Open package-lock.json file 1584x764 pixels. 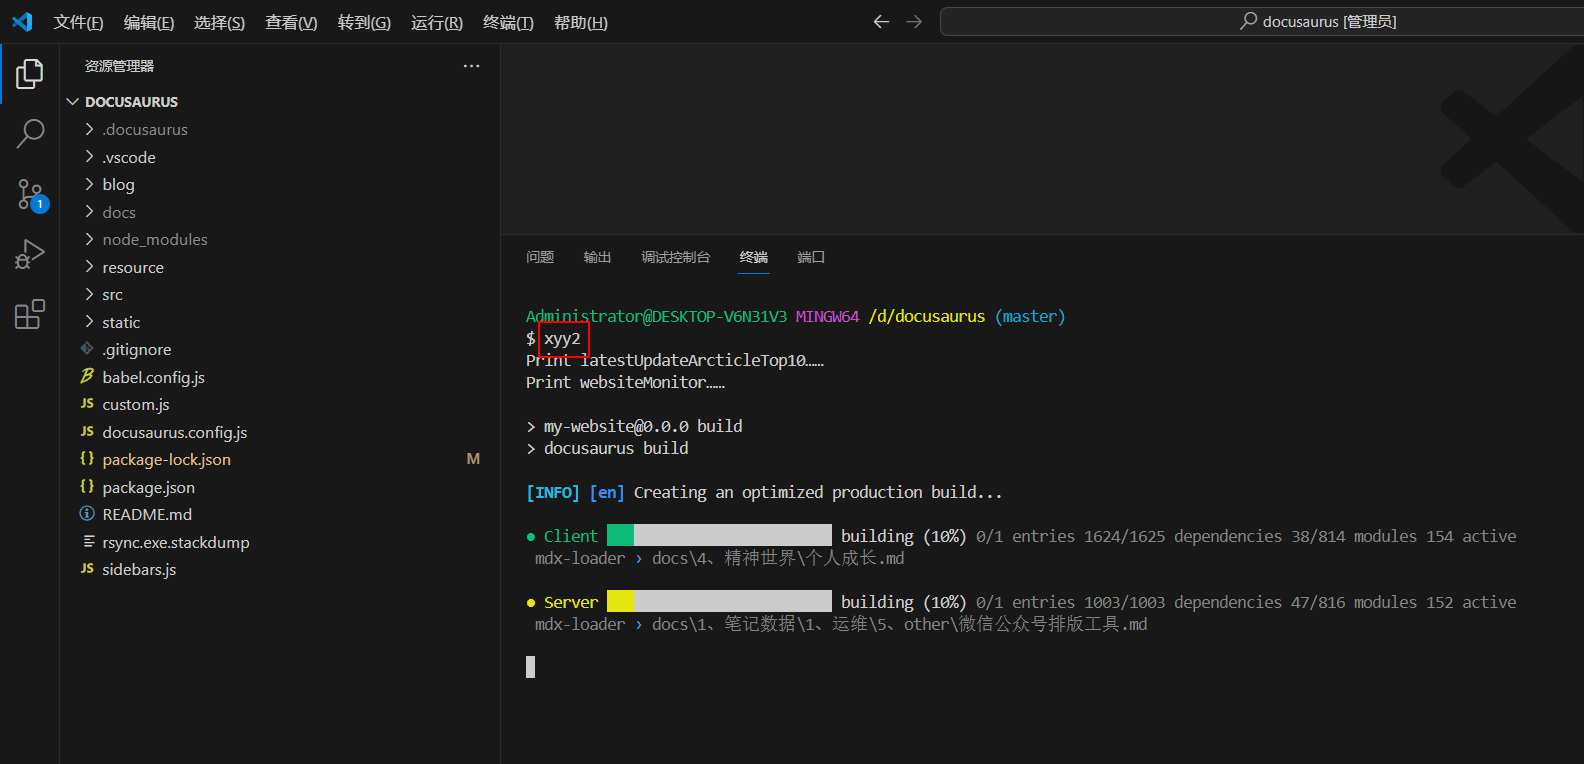166,459
